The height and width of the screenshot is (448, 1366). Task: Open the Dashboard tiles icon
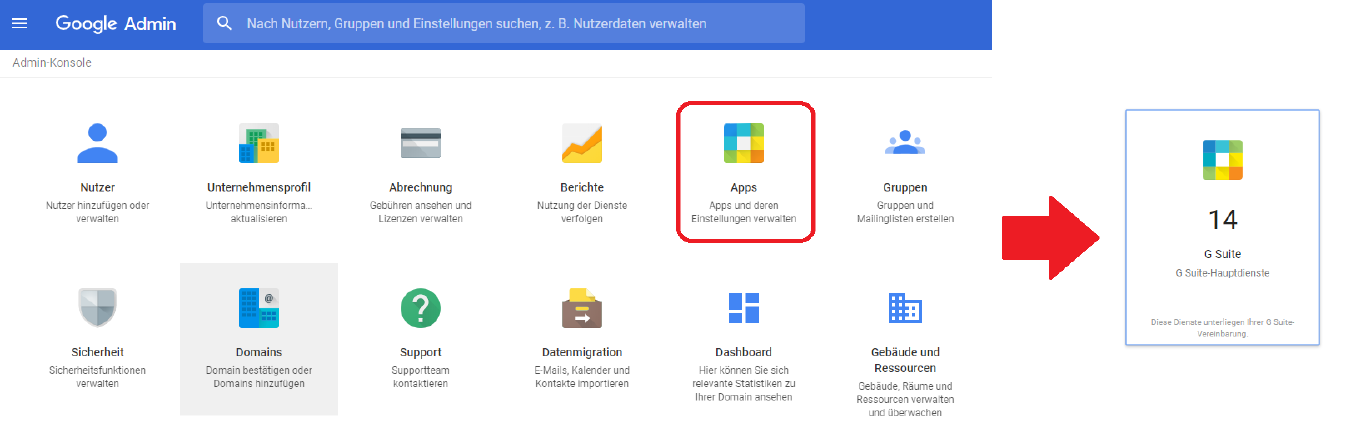743,307
